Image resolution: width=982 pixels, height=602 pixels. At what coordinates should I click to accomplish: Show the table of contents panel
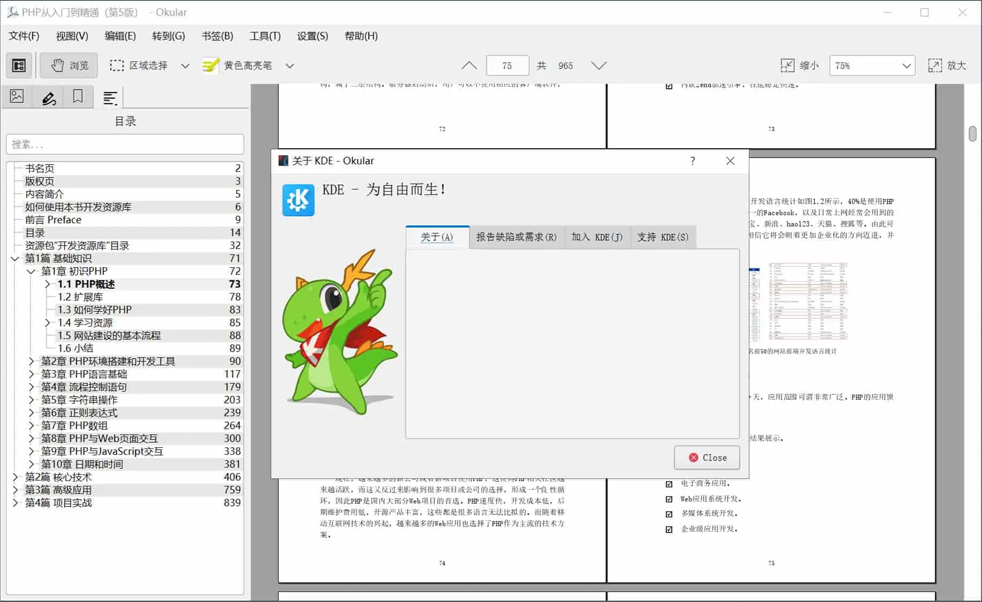point(110,97)
